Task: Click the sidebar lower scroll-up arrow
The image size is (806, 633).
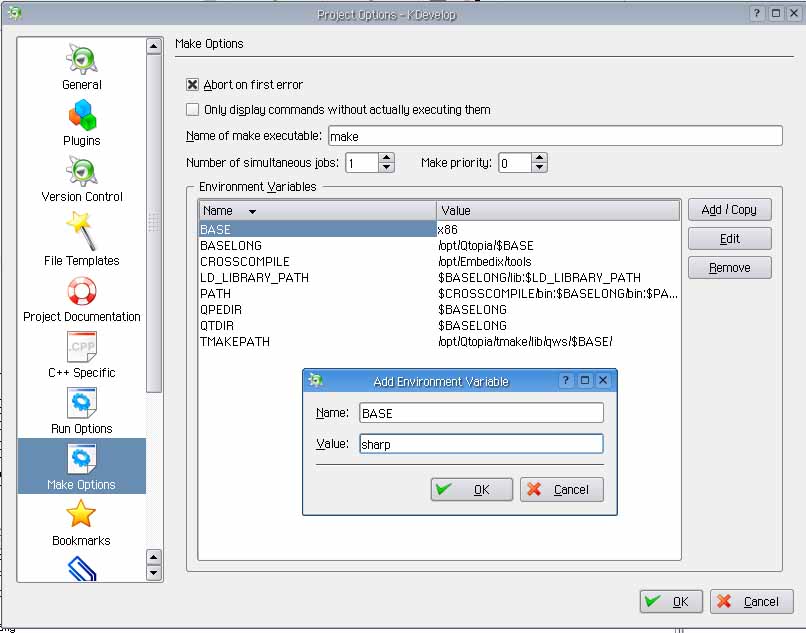Action: click(x=154, y=557)
